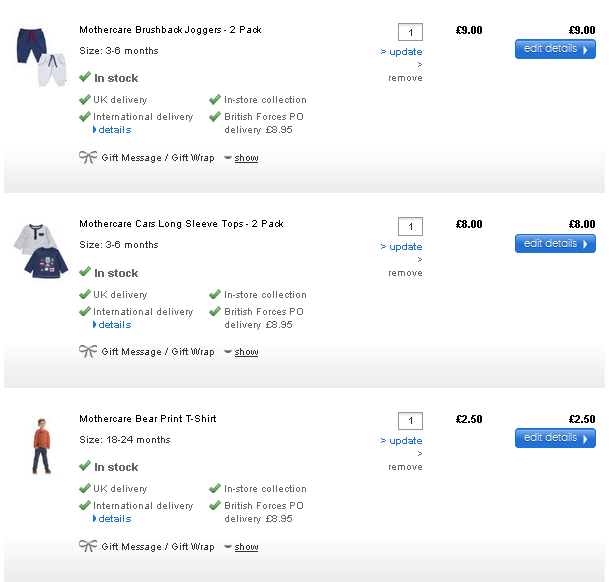Image resolution: width=609 pixels, height=582 pixels.
Task: Remove Bear Print T-Shirt from basket
Action: pyautogui.click(x=405, y=467)
